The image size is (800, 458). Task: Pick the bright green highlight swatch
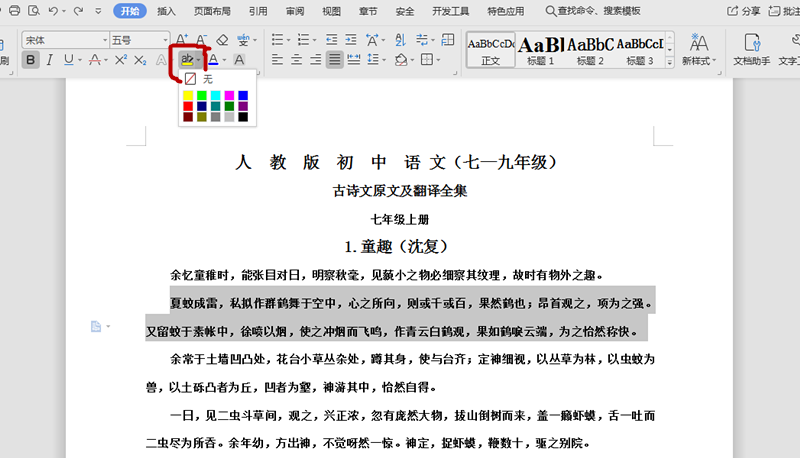click(x=202, y=95)
